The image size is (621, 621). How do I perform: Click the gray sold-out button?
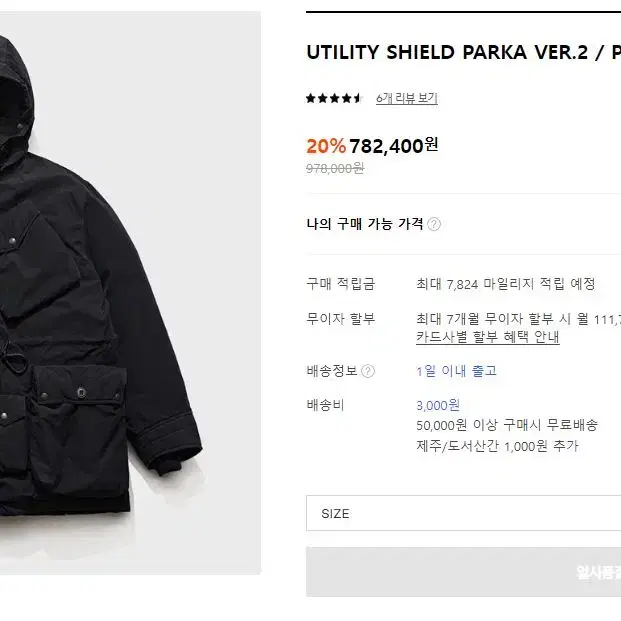click(463, 572)
